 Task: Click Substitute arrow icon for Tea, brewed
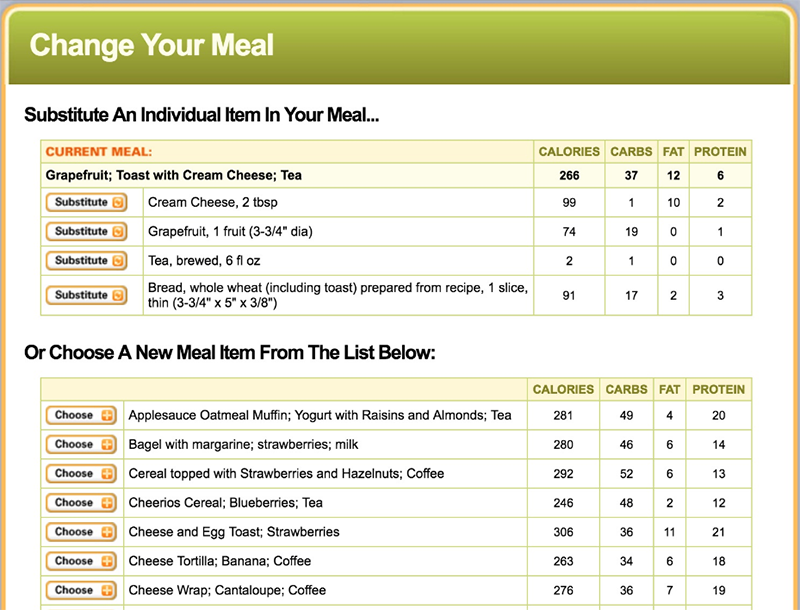pos(118,261)
